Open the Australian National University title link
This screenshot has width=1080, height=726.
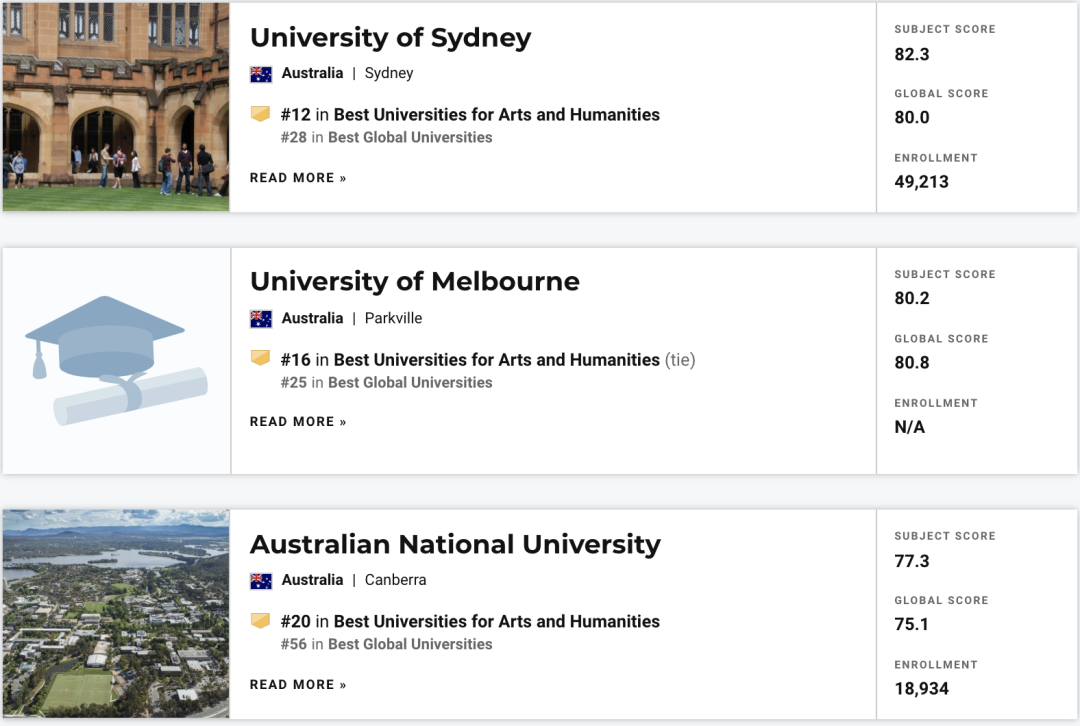pos(455,544)
